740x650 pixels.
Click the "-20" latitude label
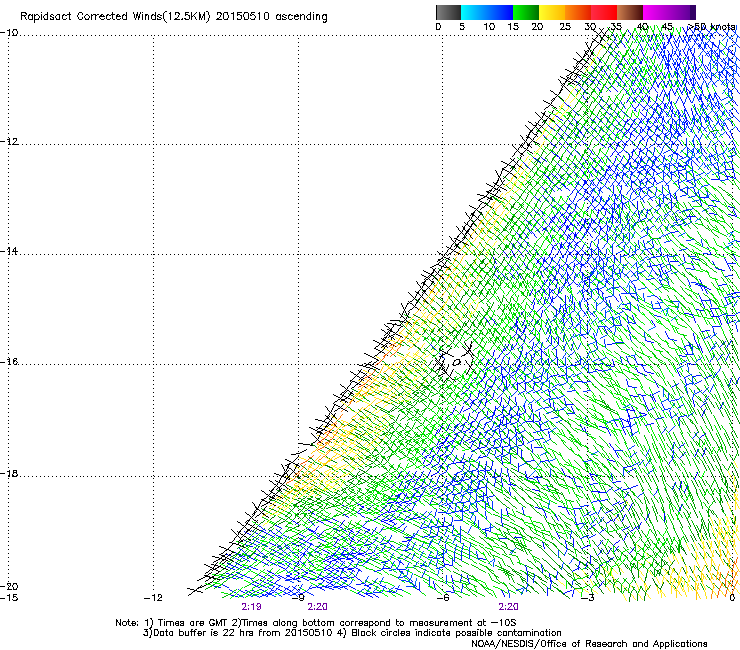coord(9,586)
